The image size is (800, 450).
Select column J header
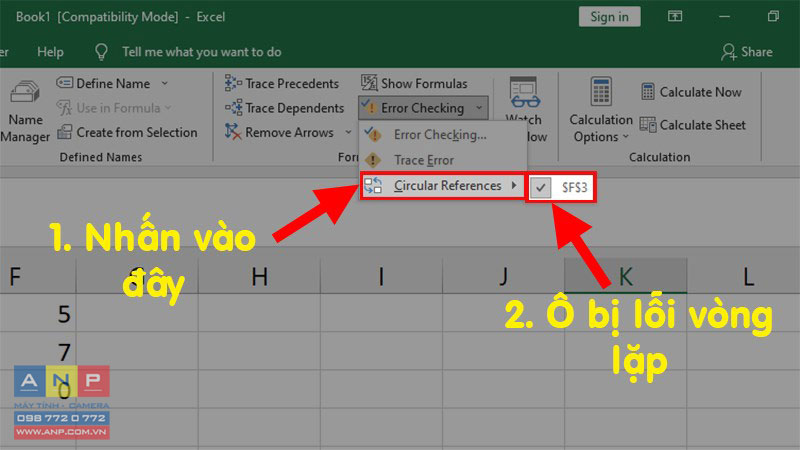tap(503, 276)
